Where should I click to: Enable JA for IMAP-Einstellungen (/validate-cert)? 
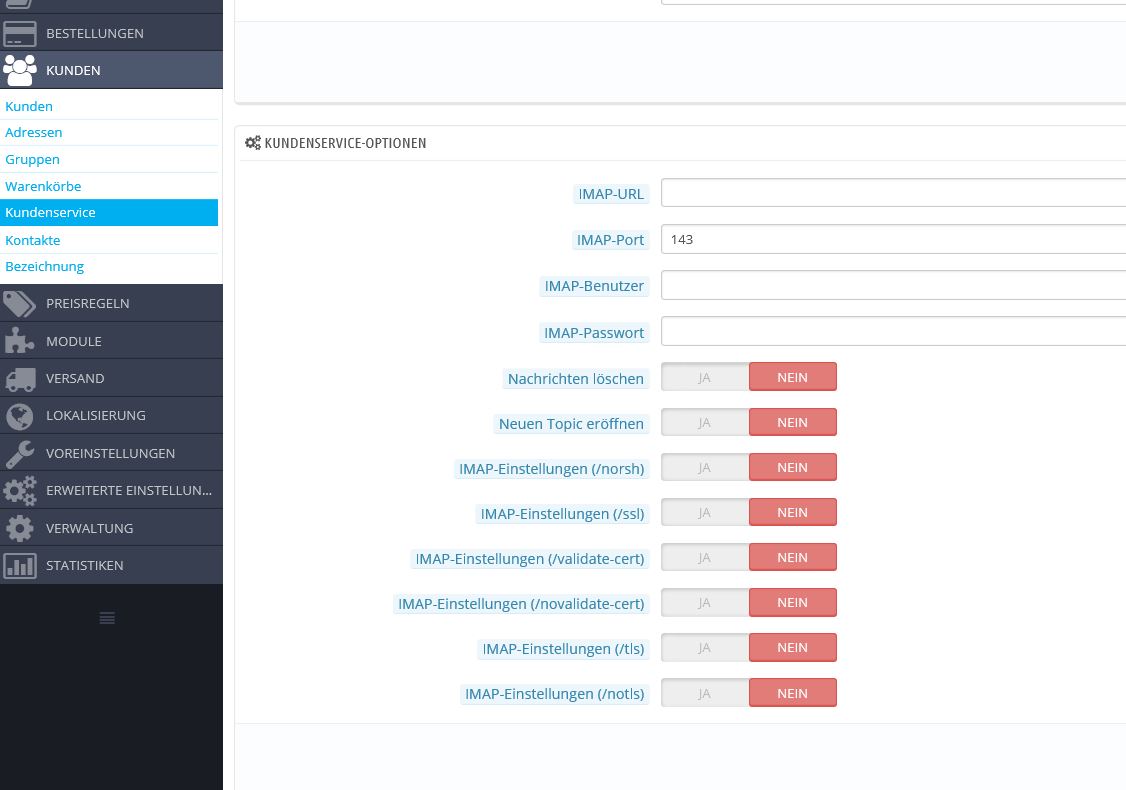704,557
